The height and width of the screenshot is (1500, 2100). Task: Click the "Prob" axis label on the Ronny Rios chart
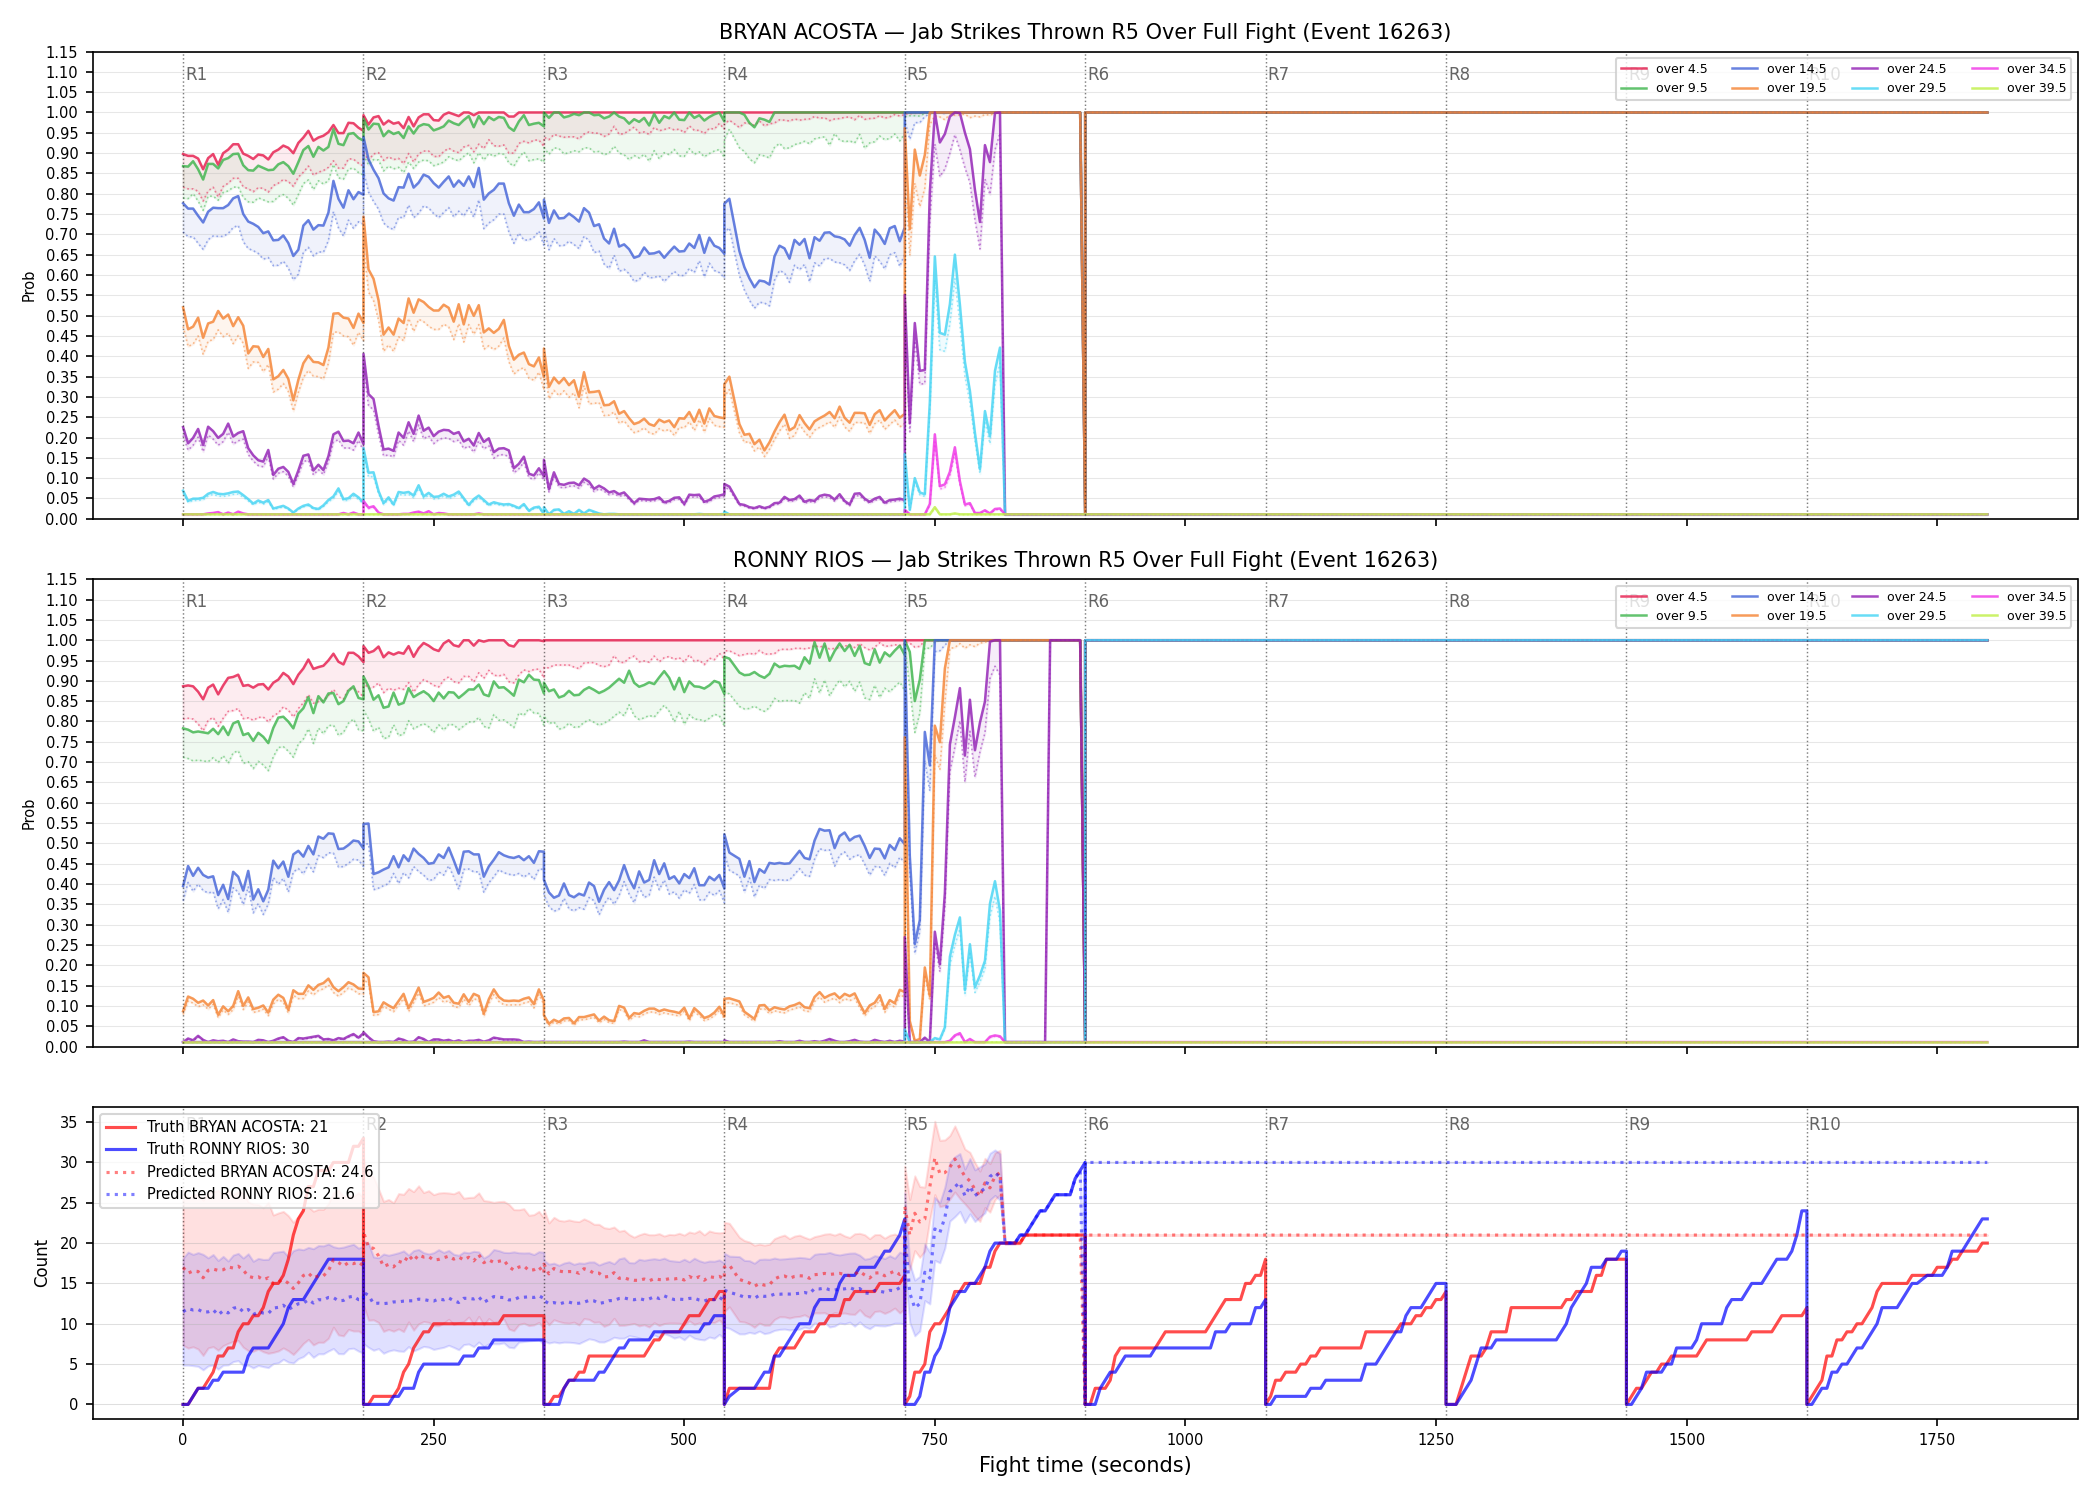29,814
